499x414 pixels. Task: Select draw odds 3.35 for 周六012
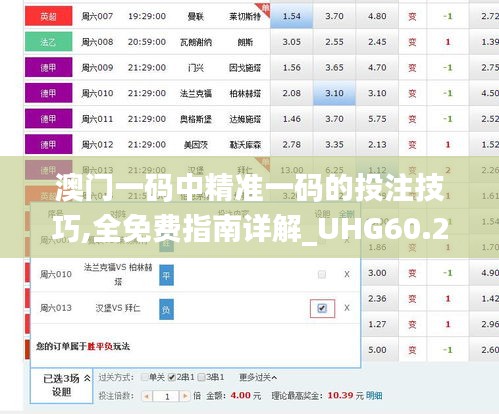334,145
